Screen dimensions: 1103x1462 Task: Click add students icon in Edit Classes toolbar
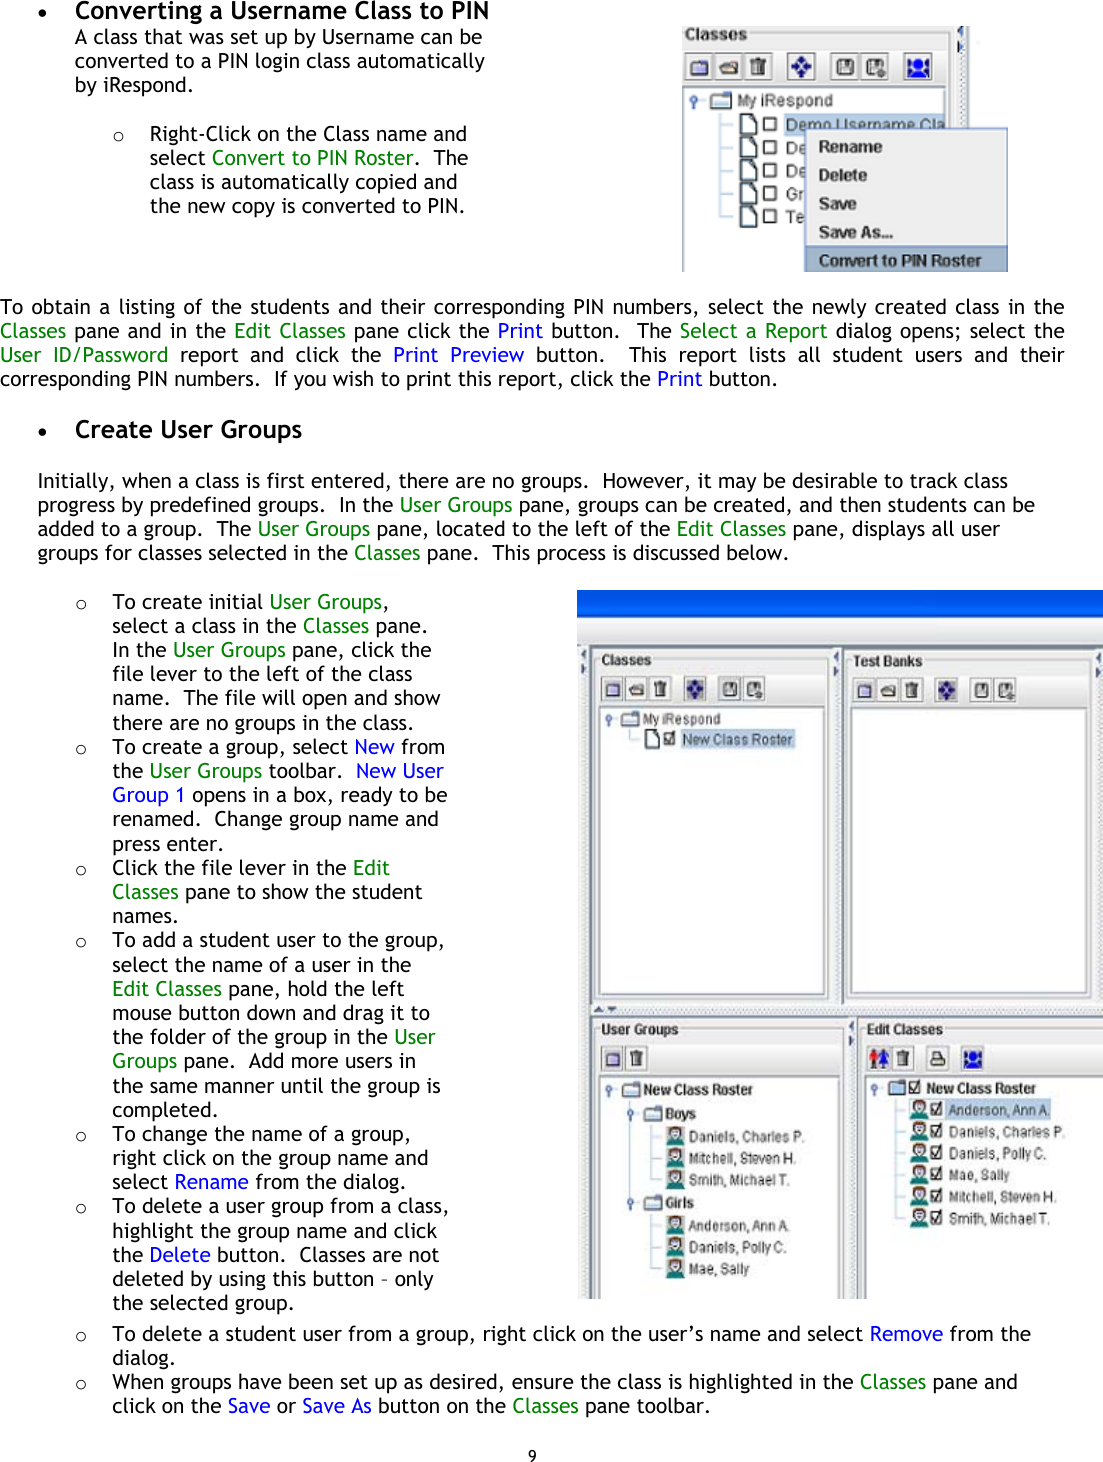879,1058
